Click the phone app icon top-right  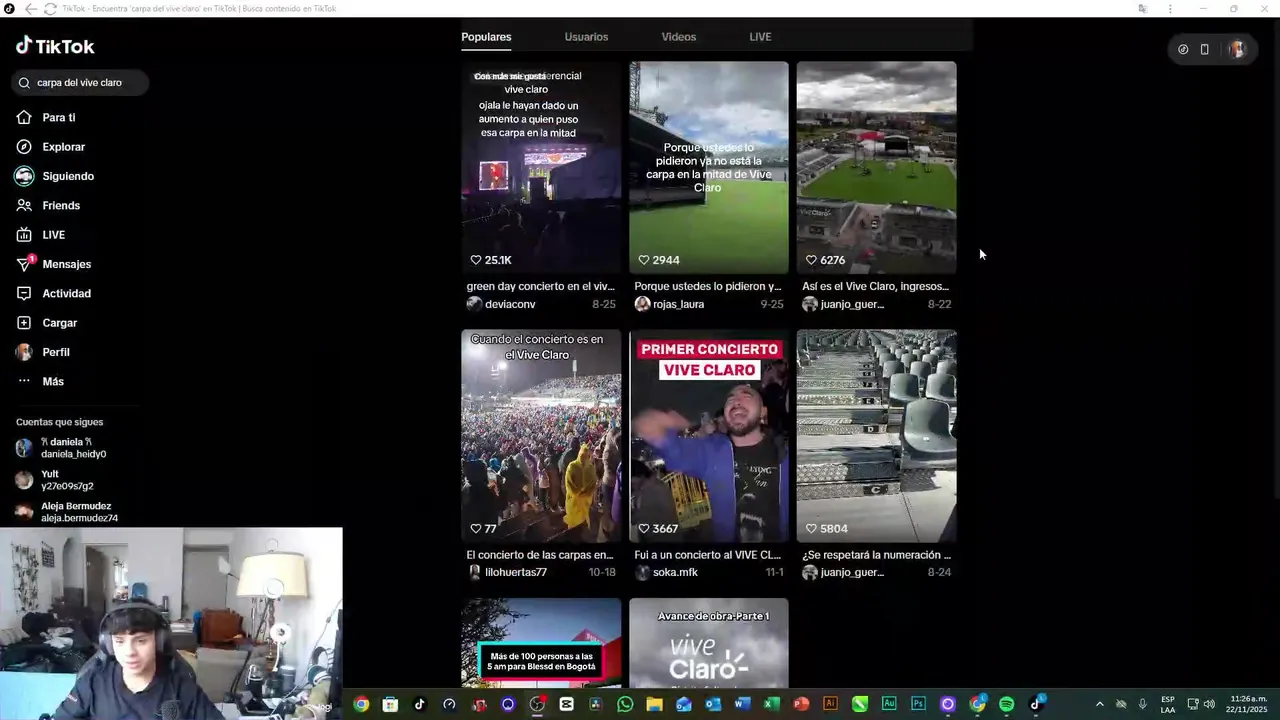point(1204,49)
